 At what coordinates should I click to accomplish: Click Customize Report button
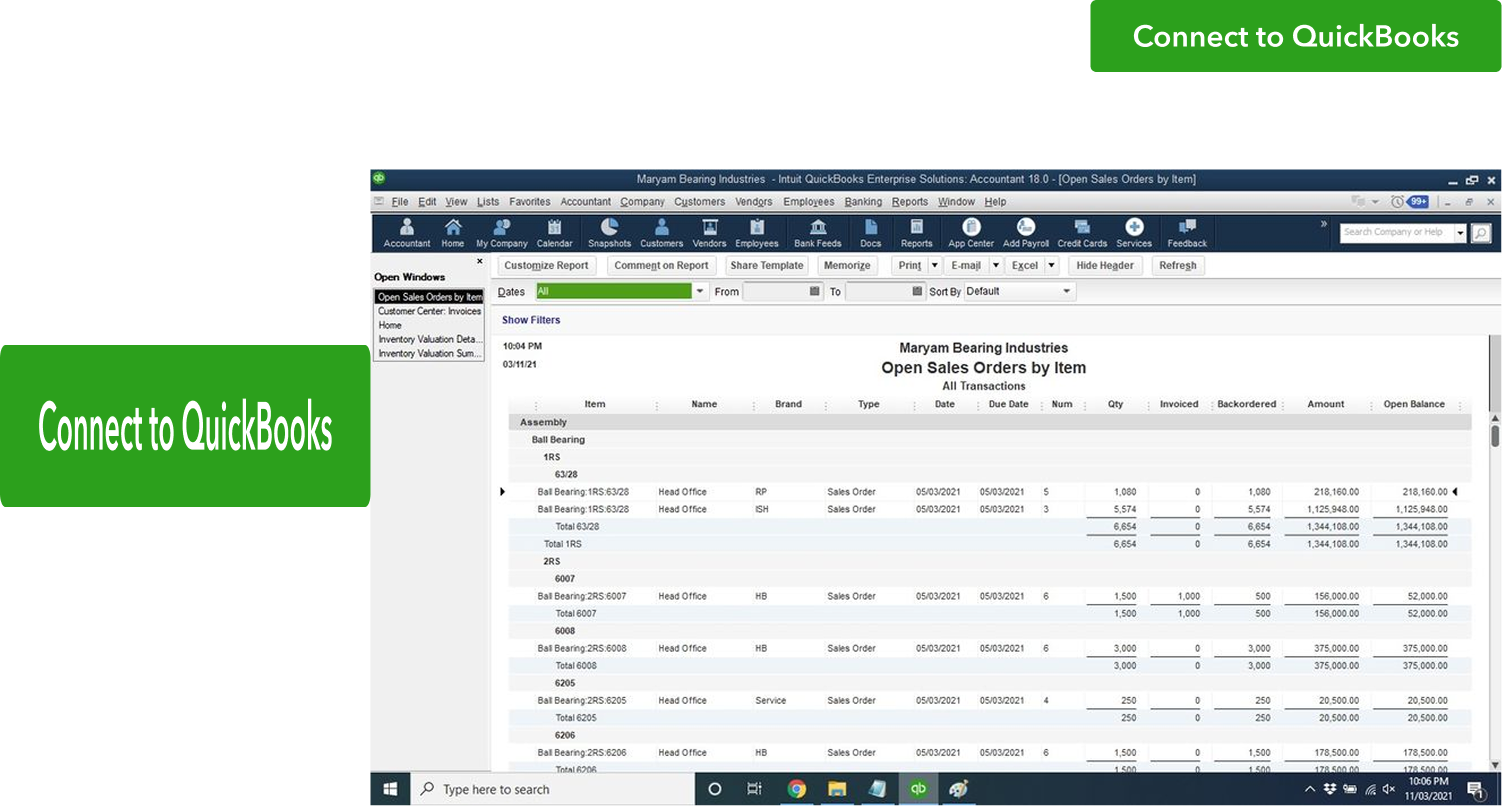pos(547,266)
